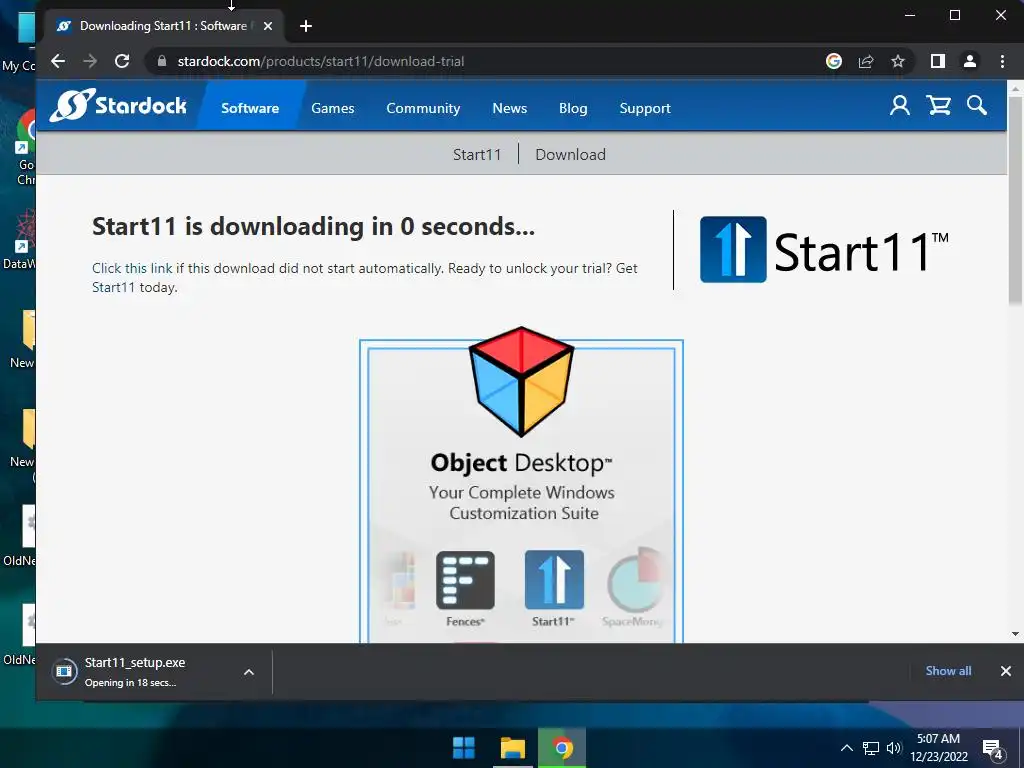Close the Downloading Start11 tab
Screen dimensions: 1024x768
click(268, 26)
